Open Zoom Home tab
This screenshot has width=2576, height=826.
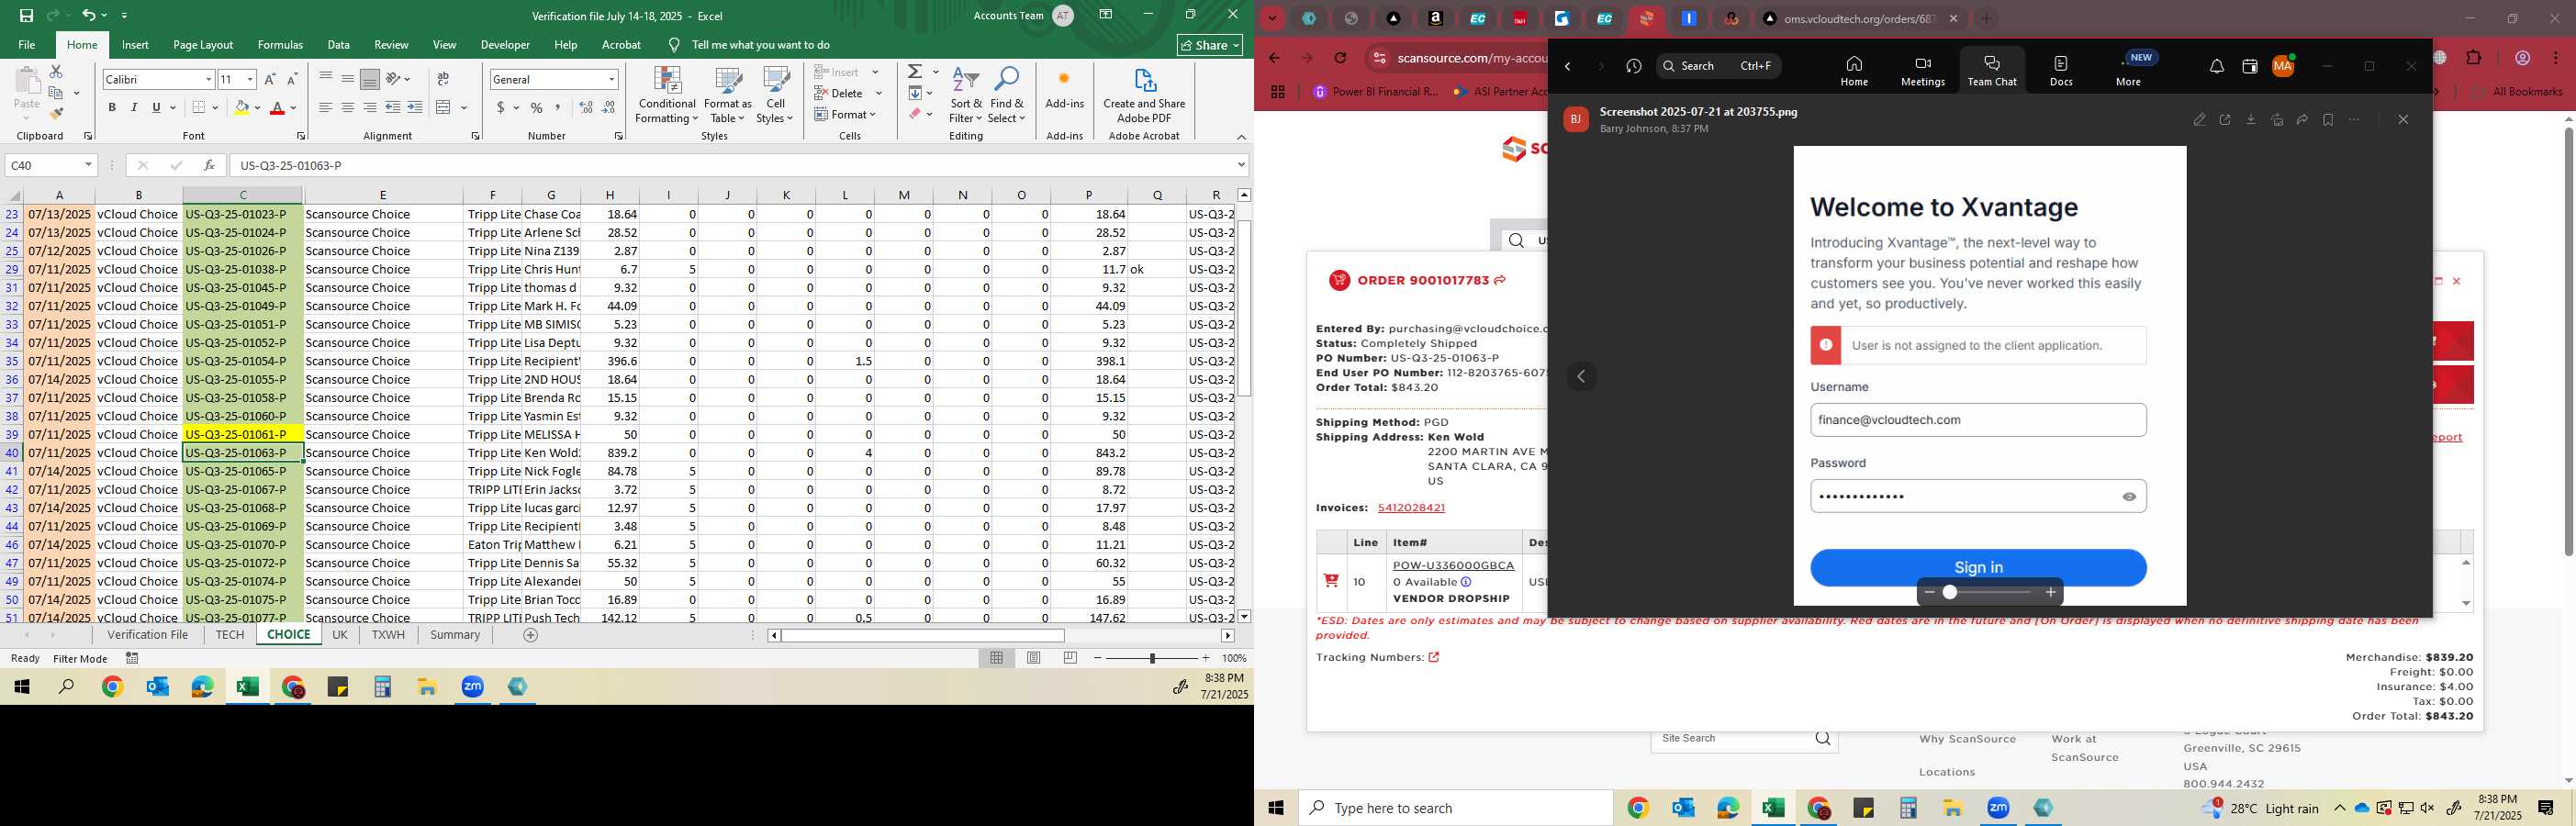point(1854,70)
